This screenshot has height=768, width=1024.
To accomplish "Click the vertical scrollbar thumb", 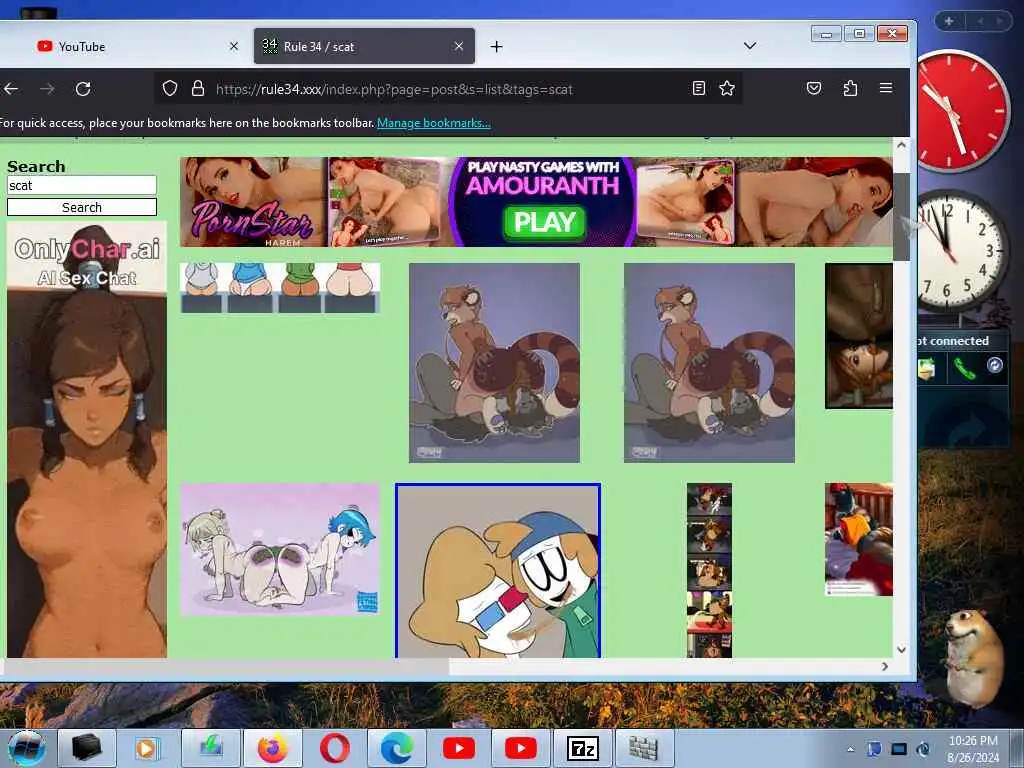I will click(901, 217).
